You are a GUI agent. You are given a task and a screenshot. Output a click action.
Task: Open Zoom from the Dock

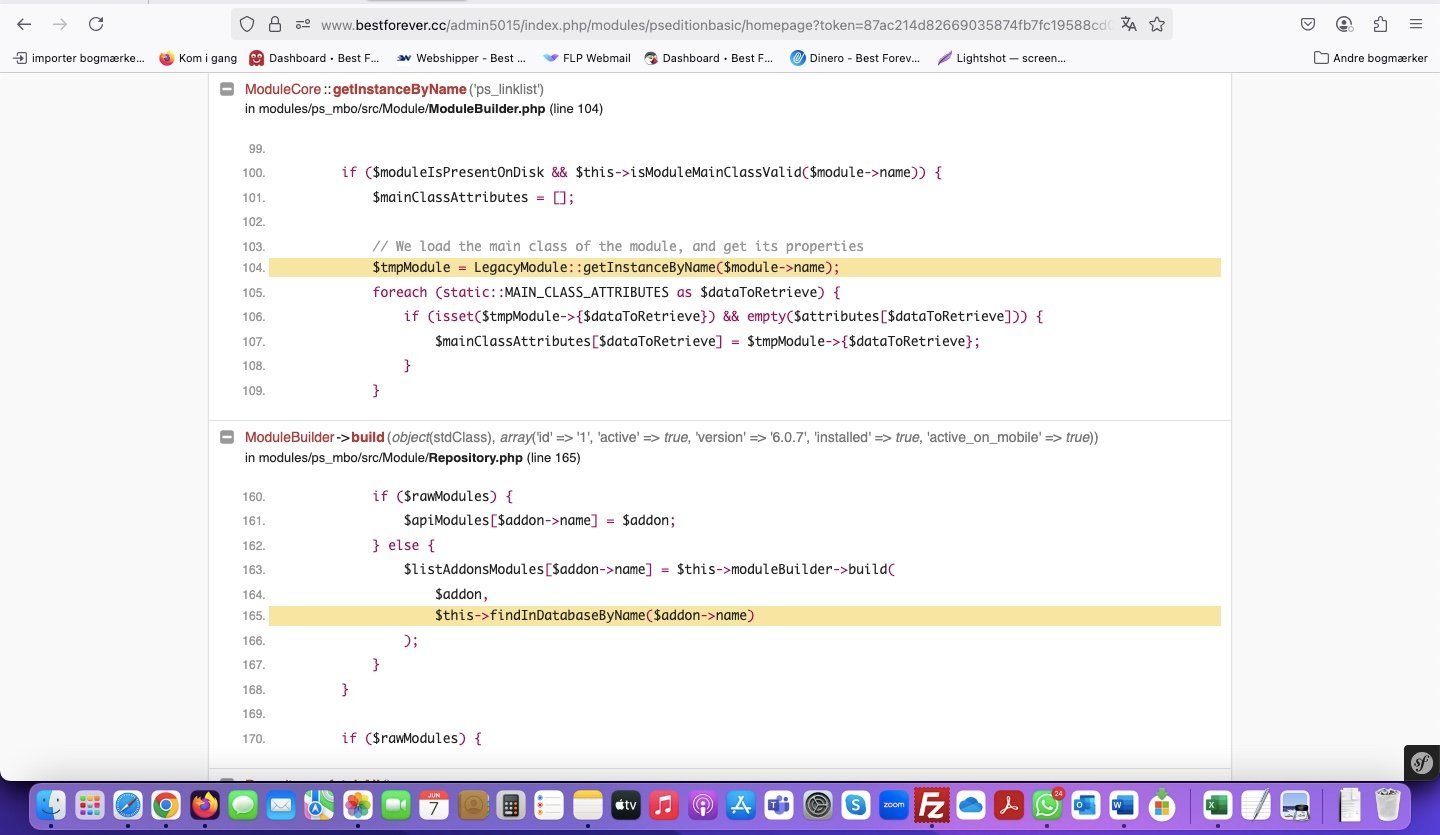(893, 805)
